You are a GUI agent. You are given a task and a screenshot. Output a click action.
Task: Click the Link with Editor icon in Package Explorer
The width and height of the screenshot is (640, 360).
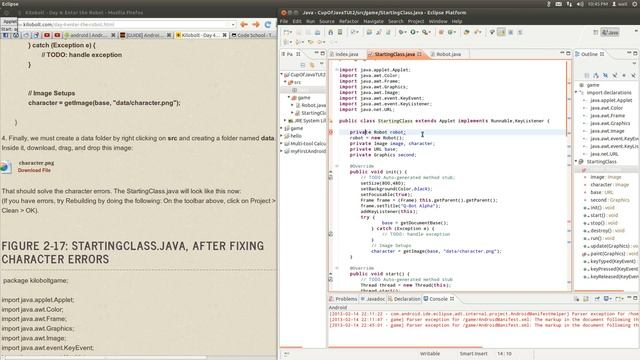(x=312, y=64)
